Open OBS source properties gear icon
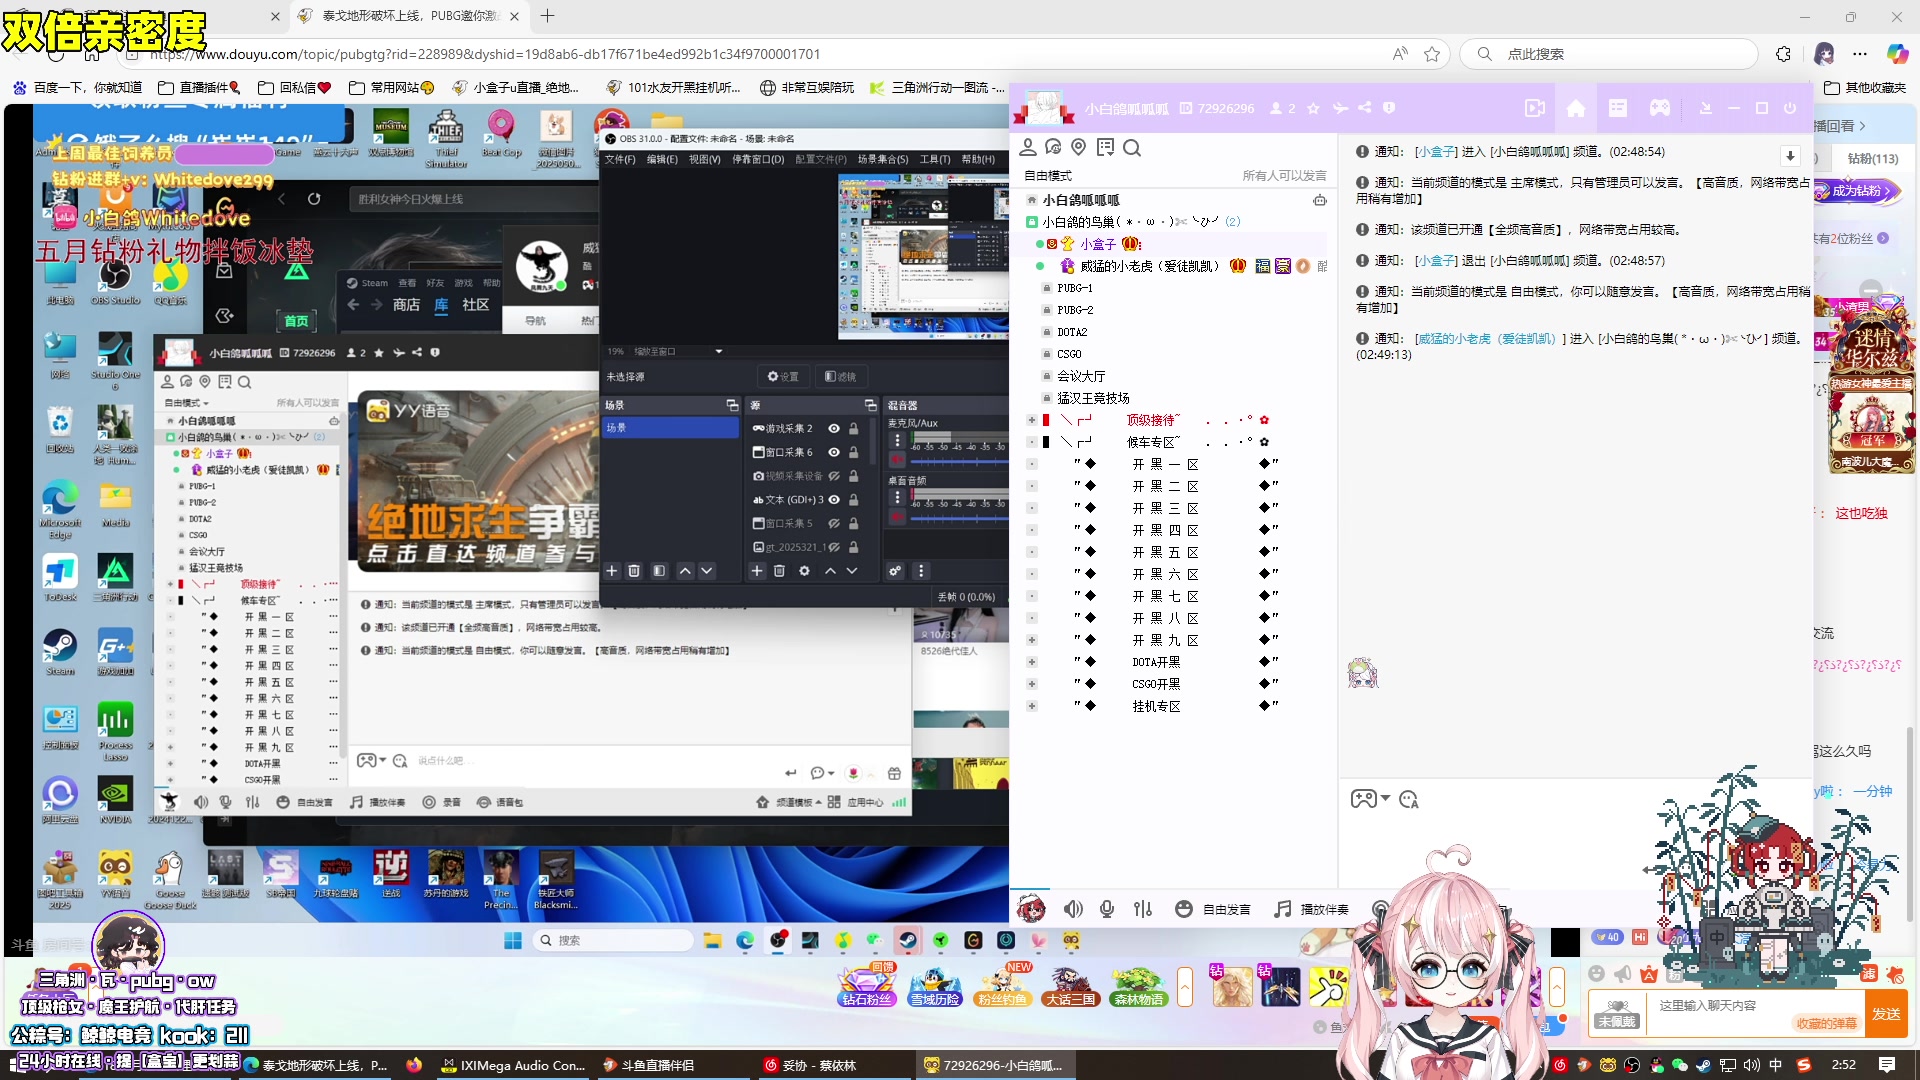The height and width of the screenshot is (1080, 1920). (804, 571)
